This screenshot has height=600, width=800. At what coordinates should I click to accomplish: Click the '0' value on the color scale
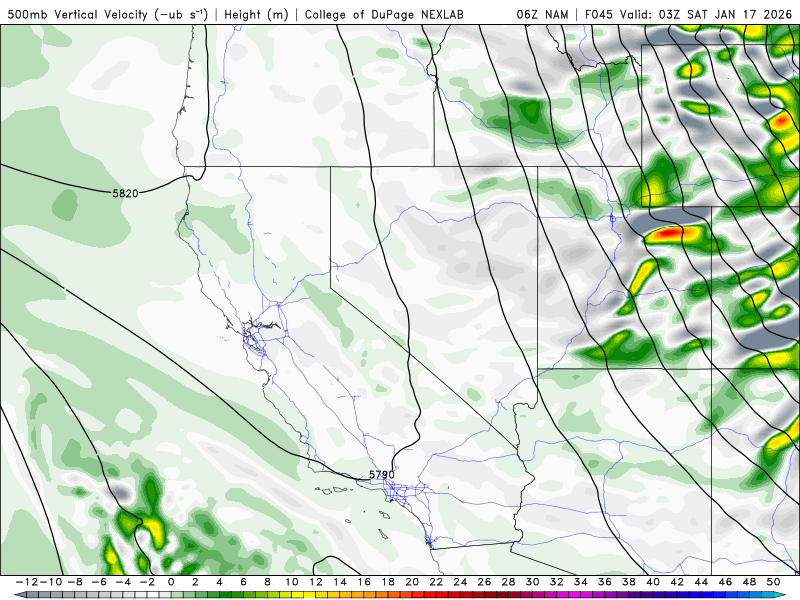point(171,582)
